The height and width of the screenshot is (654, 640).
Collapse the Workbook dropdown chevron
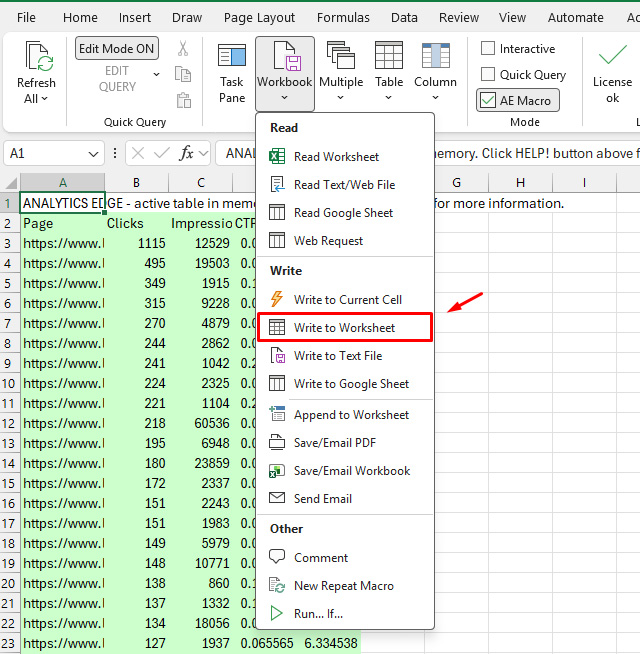pos(285,98)
